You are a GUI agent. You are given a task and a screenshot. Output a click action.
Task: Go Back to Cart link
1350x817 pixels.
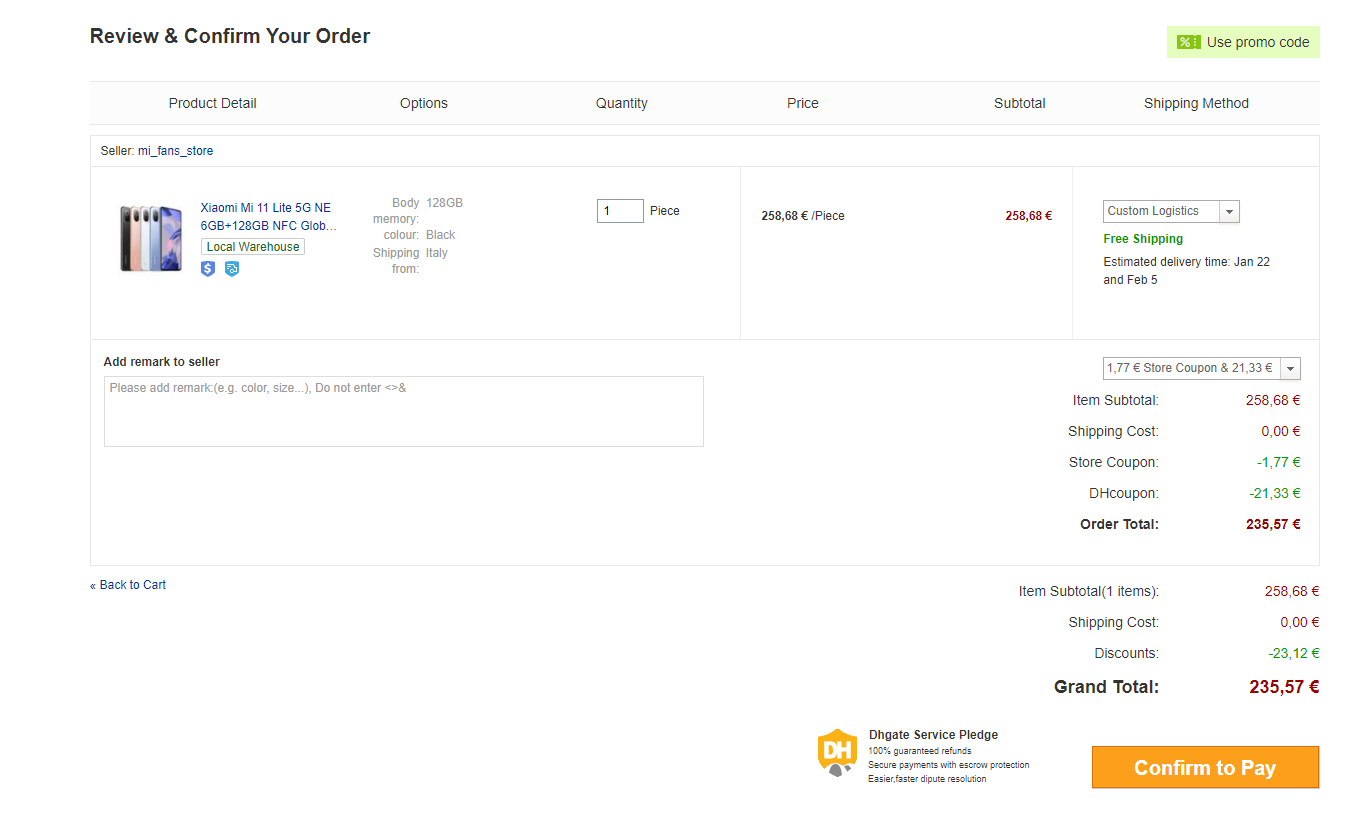128,585
